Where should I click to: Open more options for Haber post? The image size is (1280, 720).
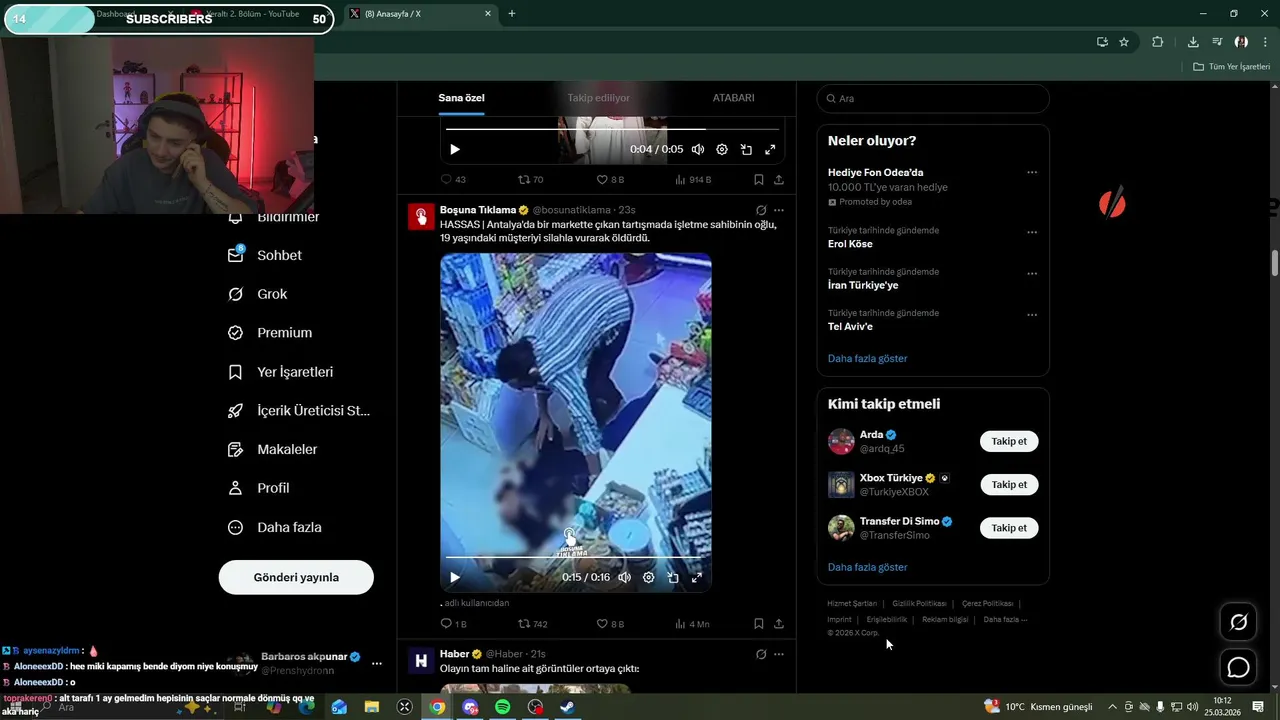click(779, 654)
